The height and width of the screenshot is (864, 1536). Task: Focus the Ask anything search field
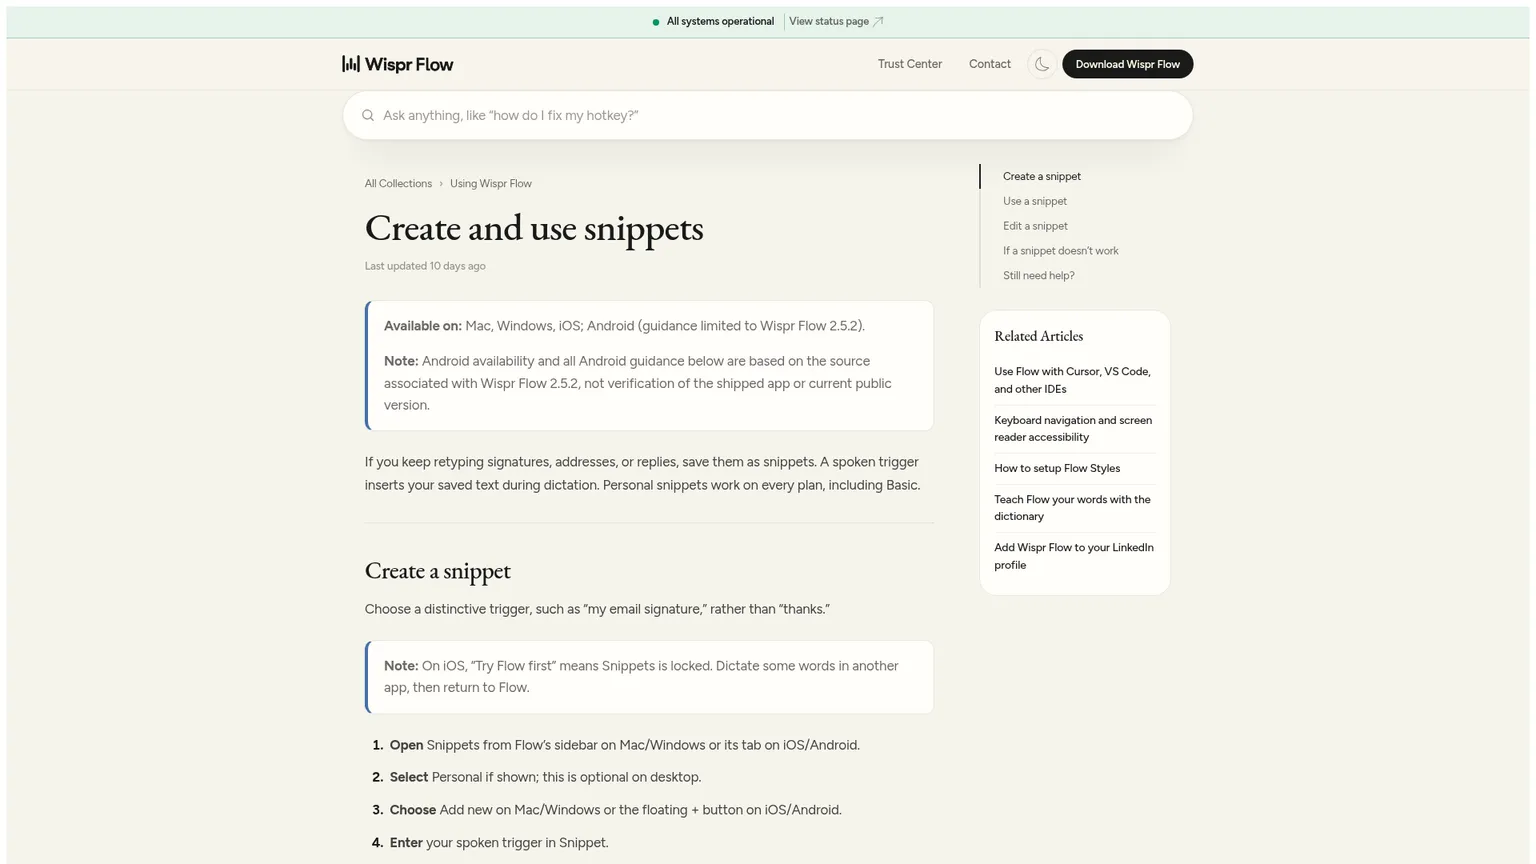pyautogui.click(x=768, y=116)
